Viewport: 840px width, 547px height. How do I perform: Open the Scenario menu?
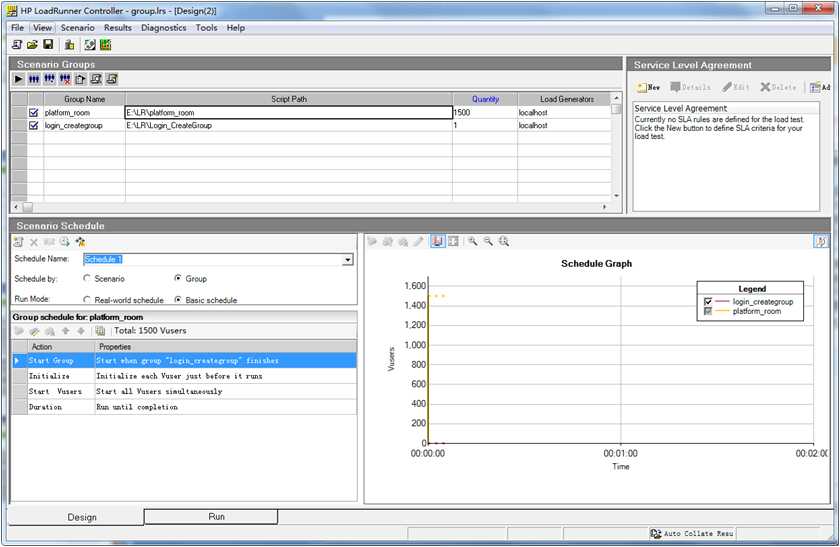pyautogui.click(x=78, y=28)
